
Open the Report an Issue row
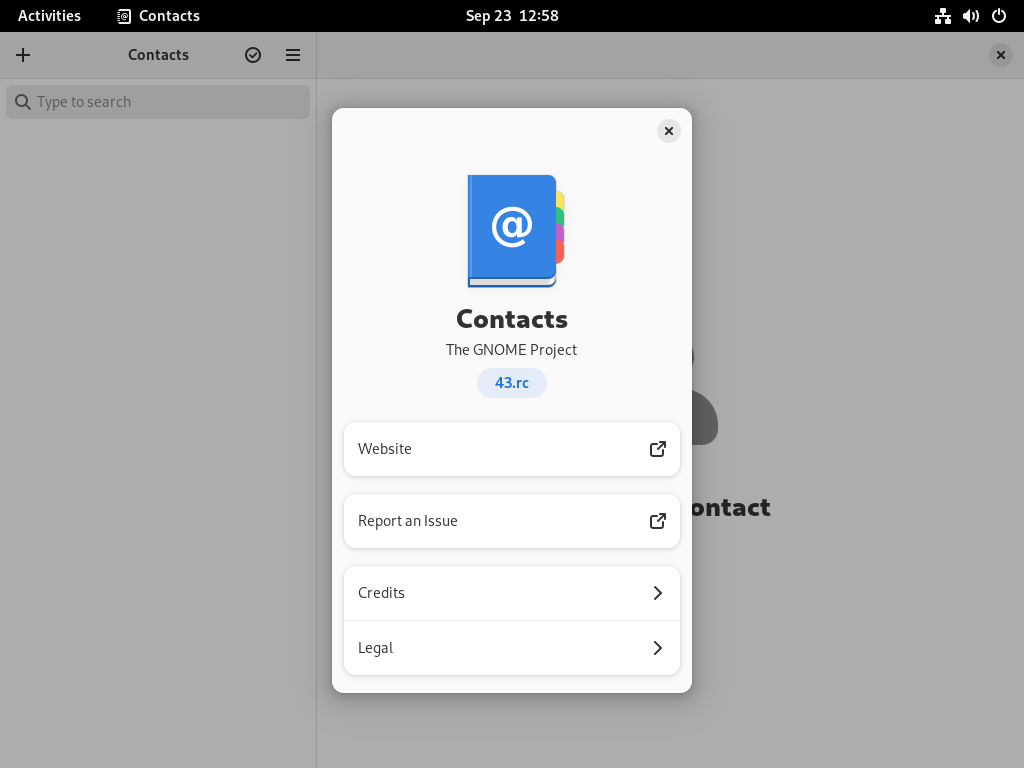tap(511, 520)
